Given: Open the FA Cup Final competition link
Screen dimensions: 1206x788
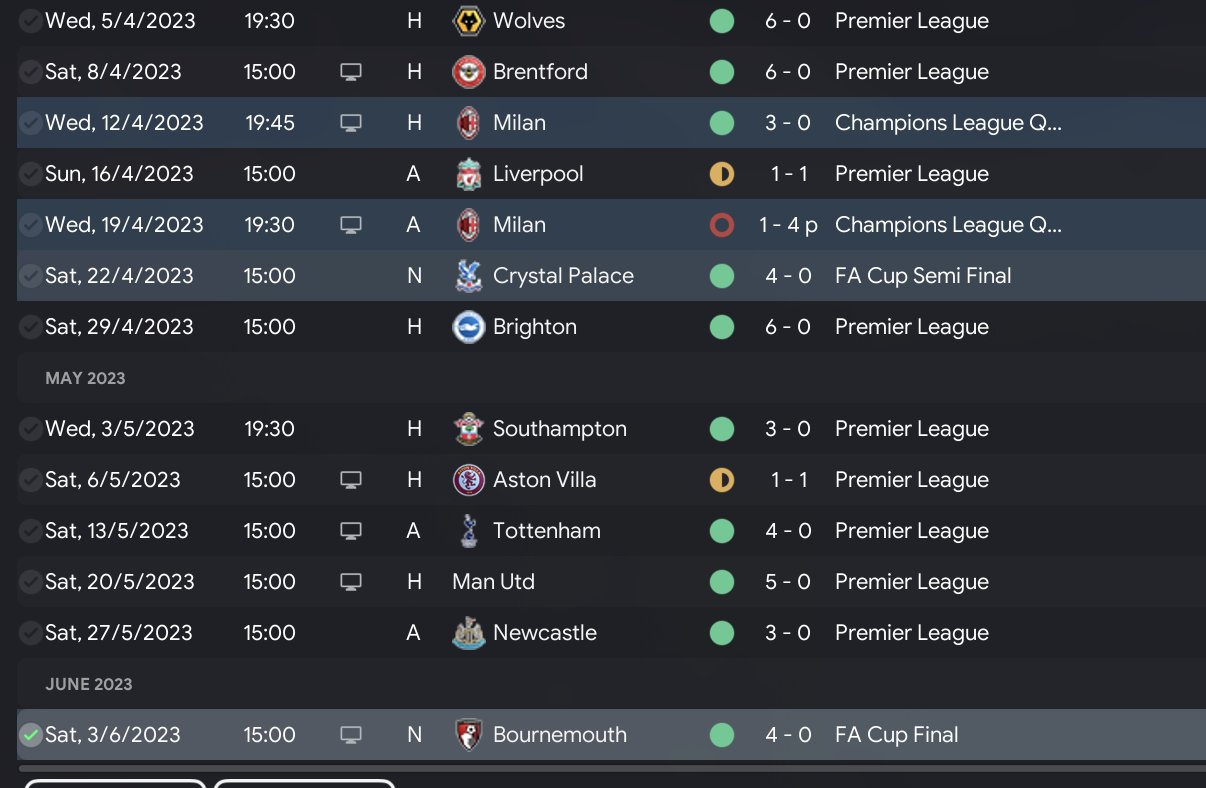Looking at the screenshot, I should coord(896,735).
